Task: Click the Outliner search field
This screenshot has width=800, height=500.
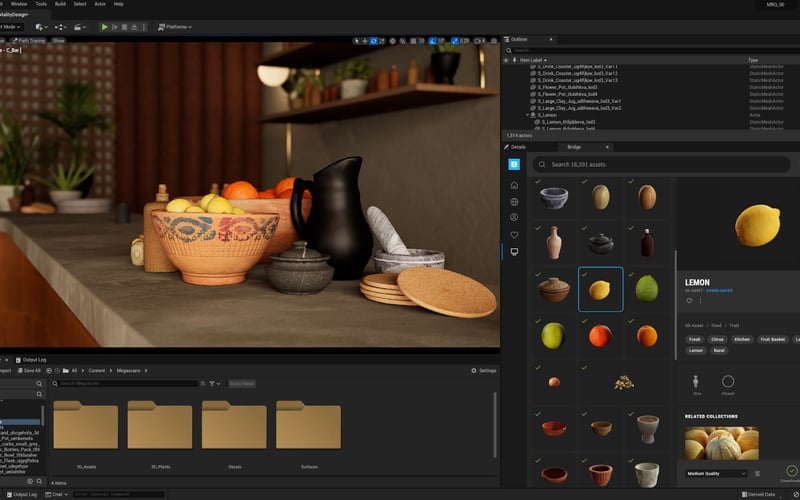Action: click(652, 51)
